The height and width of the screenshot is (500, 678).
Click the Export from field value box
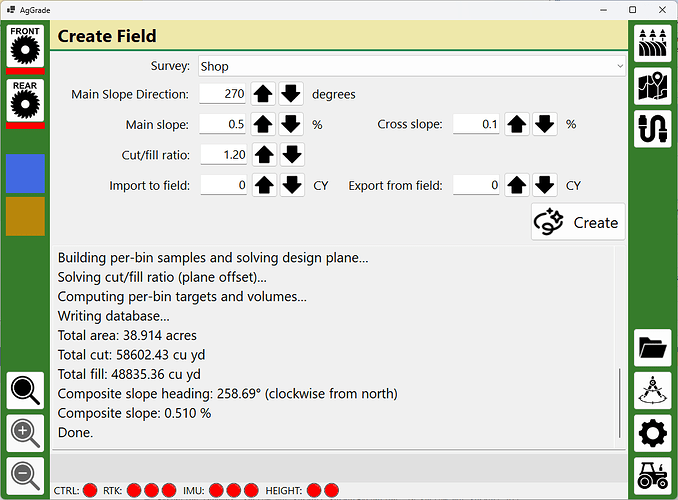pos(476,186)
